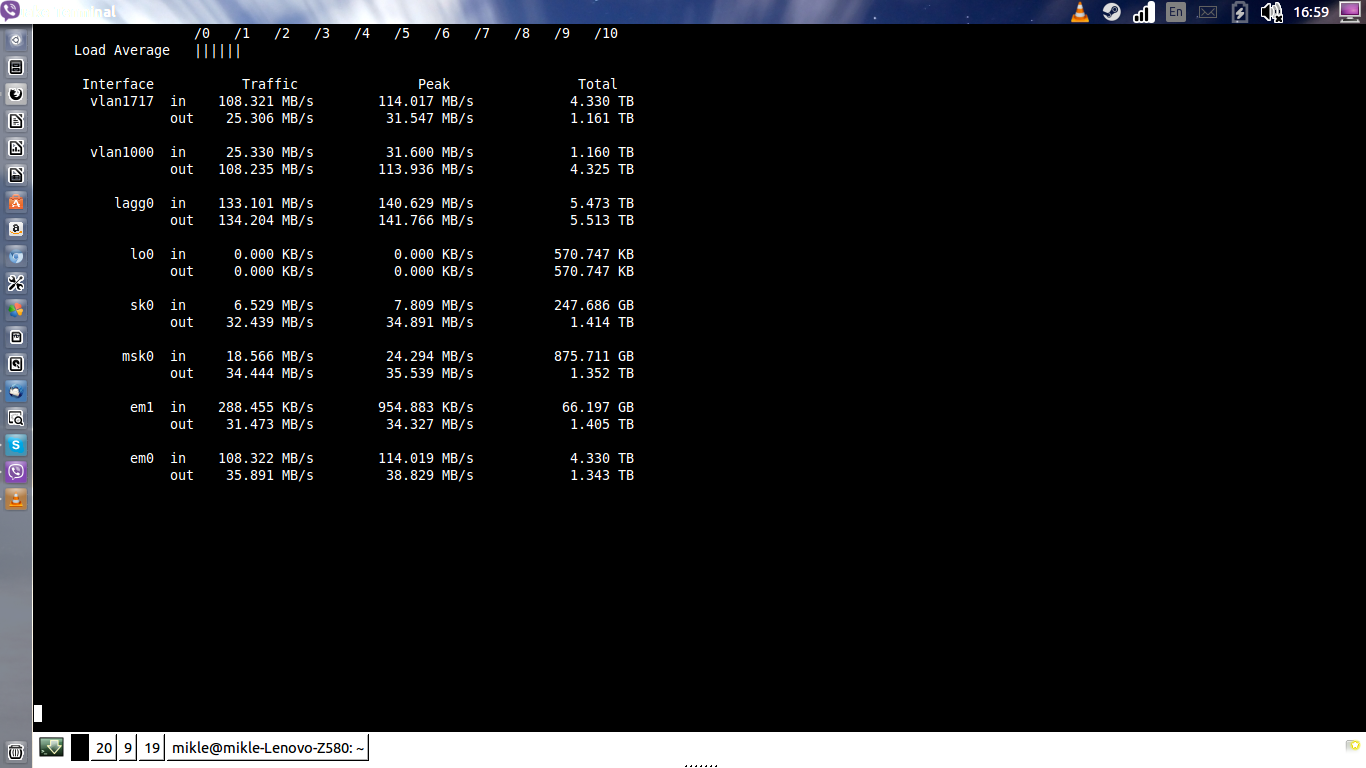The height and width of the screenshot is (768, 1366).
Task: Click the Interface column header
Action: click(118, 84)
